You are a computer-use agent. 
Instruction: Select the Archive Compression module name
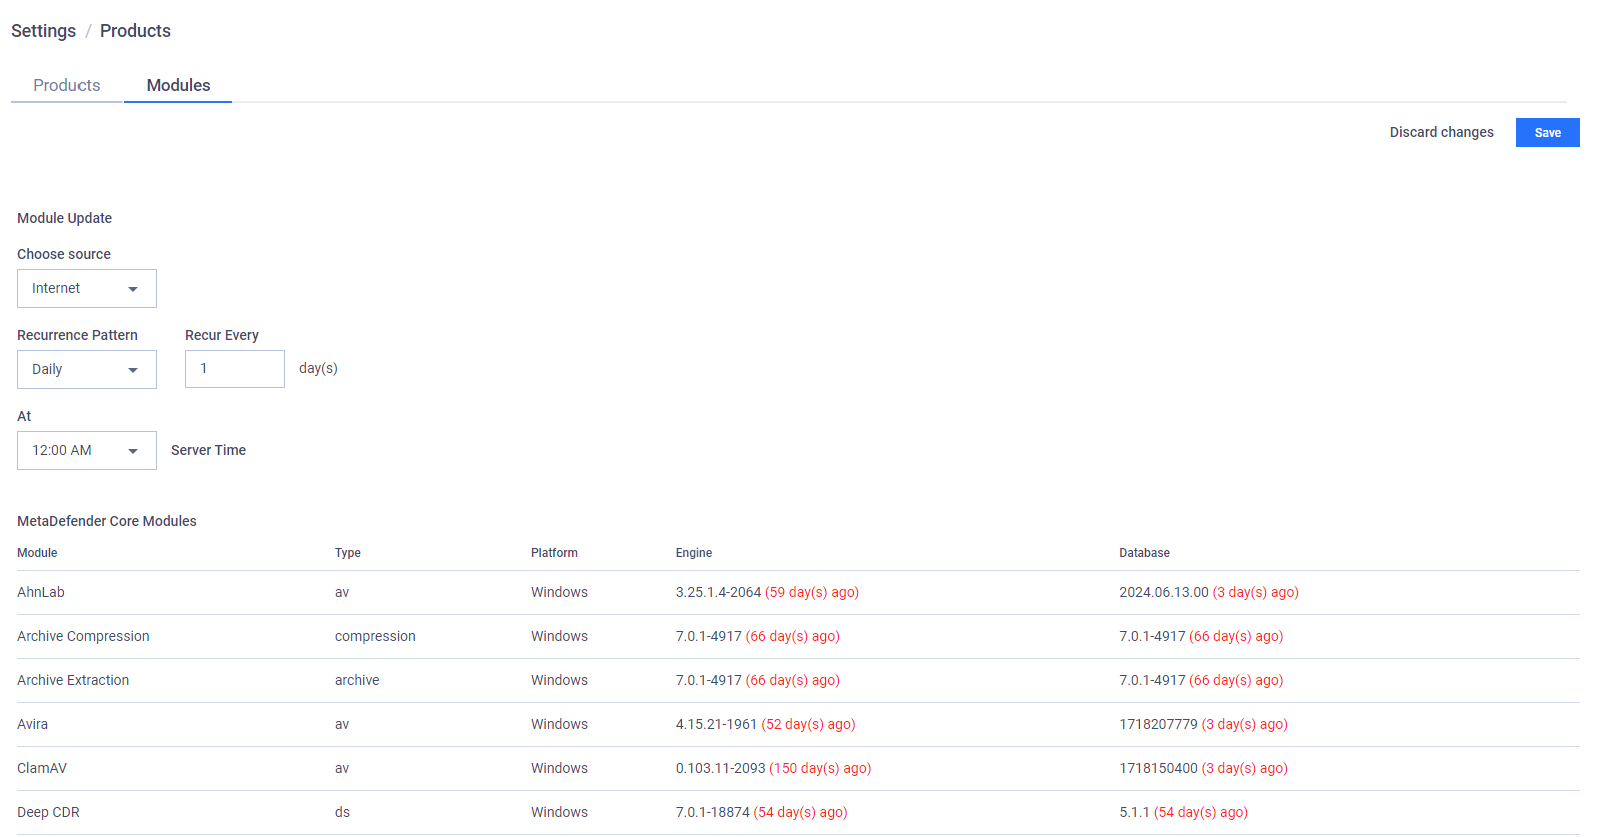(x=83, y=636)
